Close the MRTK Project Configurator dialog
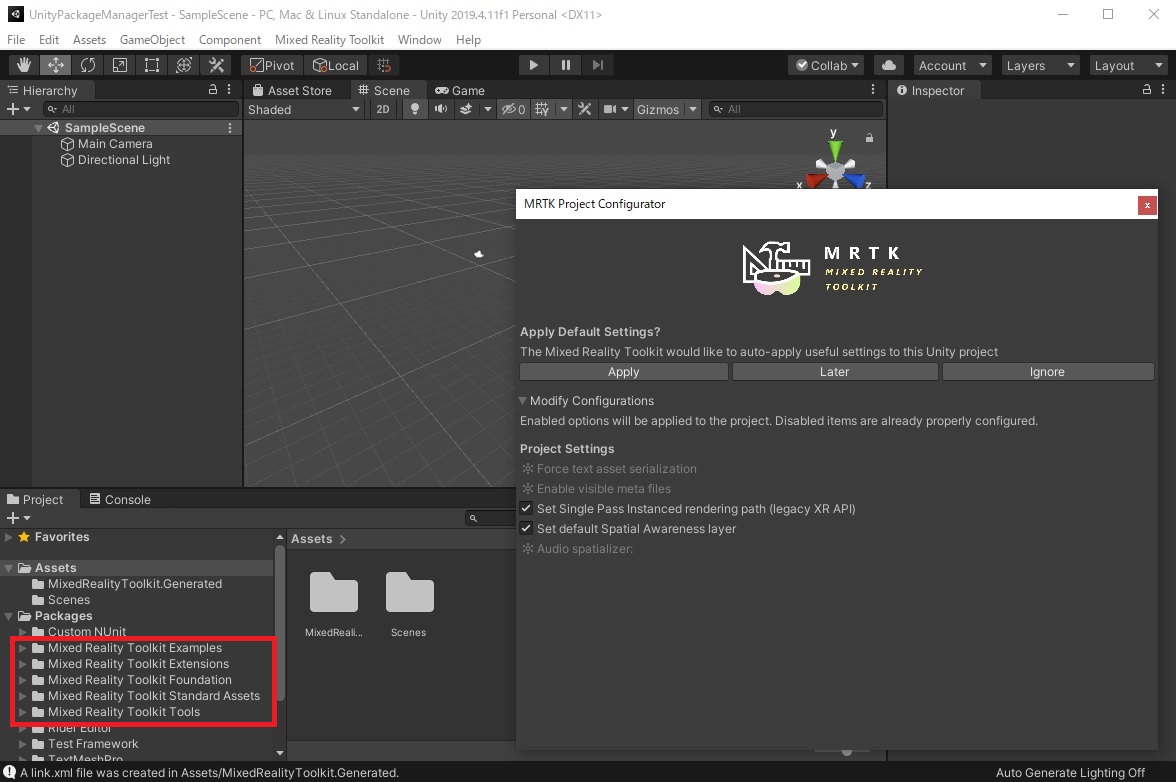1176x782 pixels. pos(1147,205)
